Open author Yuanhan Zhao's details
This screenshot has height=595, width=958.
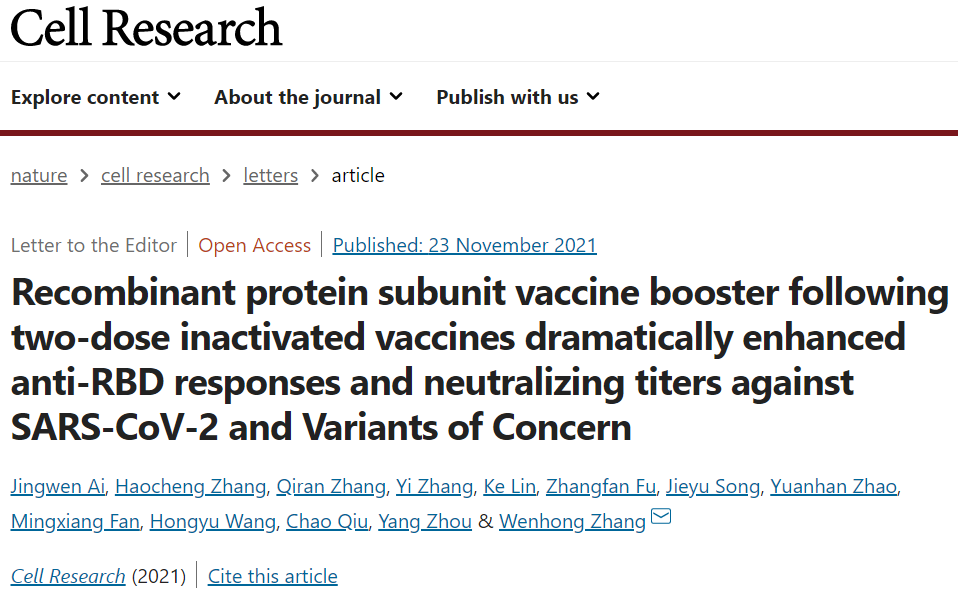[x=833, y=486]
